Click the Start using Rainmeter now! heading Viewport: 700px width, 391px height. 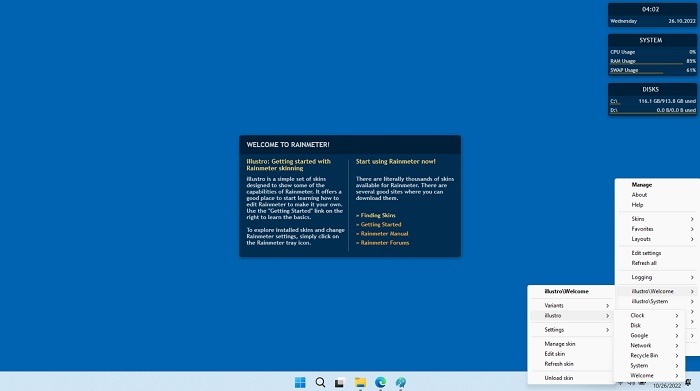pyautogui.click(x=396, y=162)
